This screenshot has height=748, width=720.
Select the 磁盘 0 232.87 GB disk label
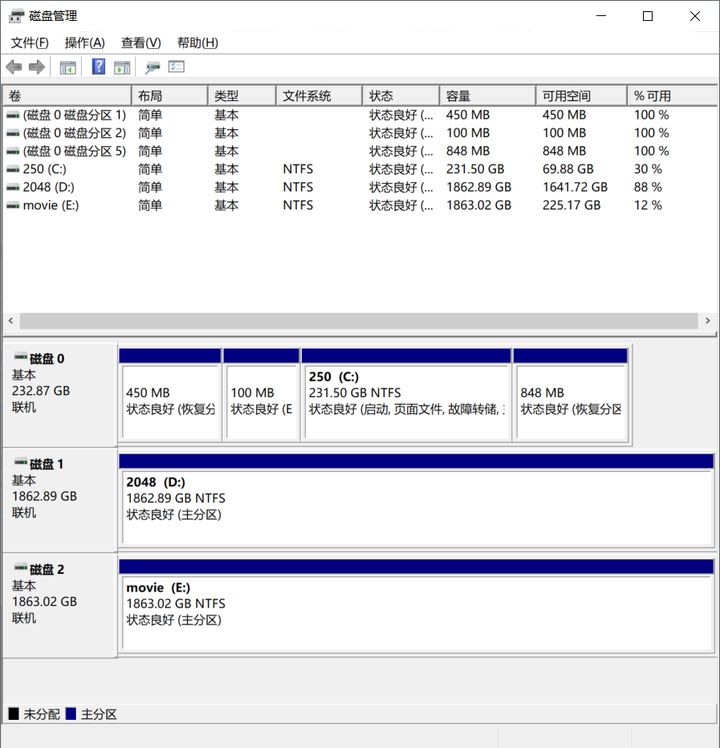(x=60, y=395)
